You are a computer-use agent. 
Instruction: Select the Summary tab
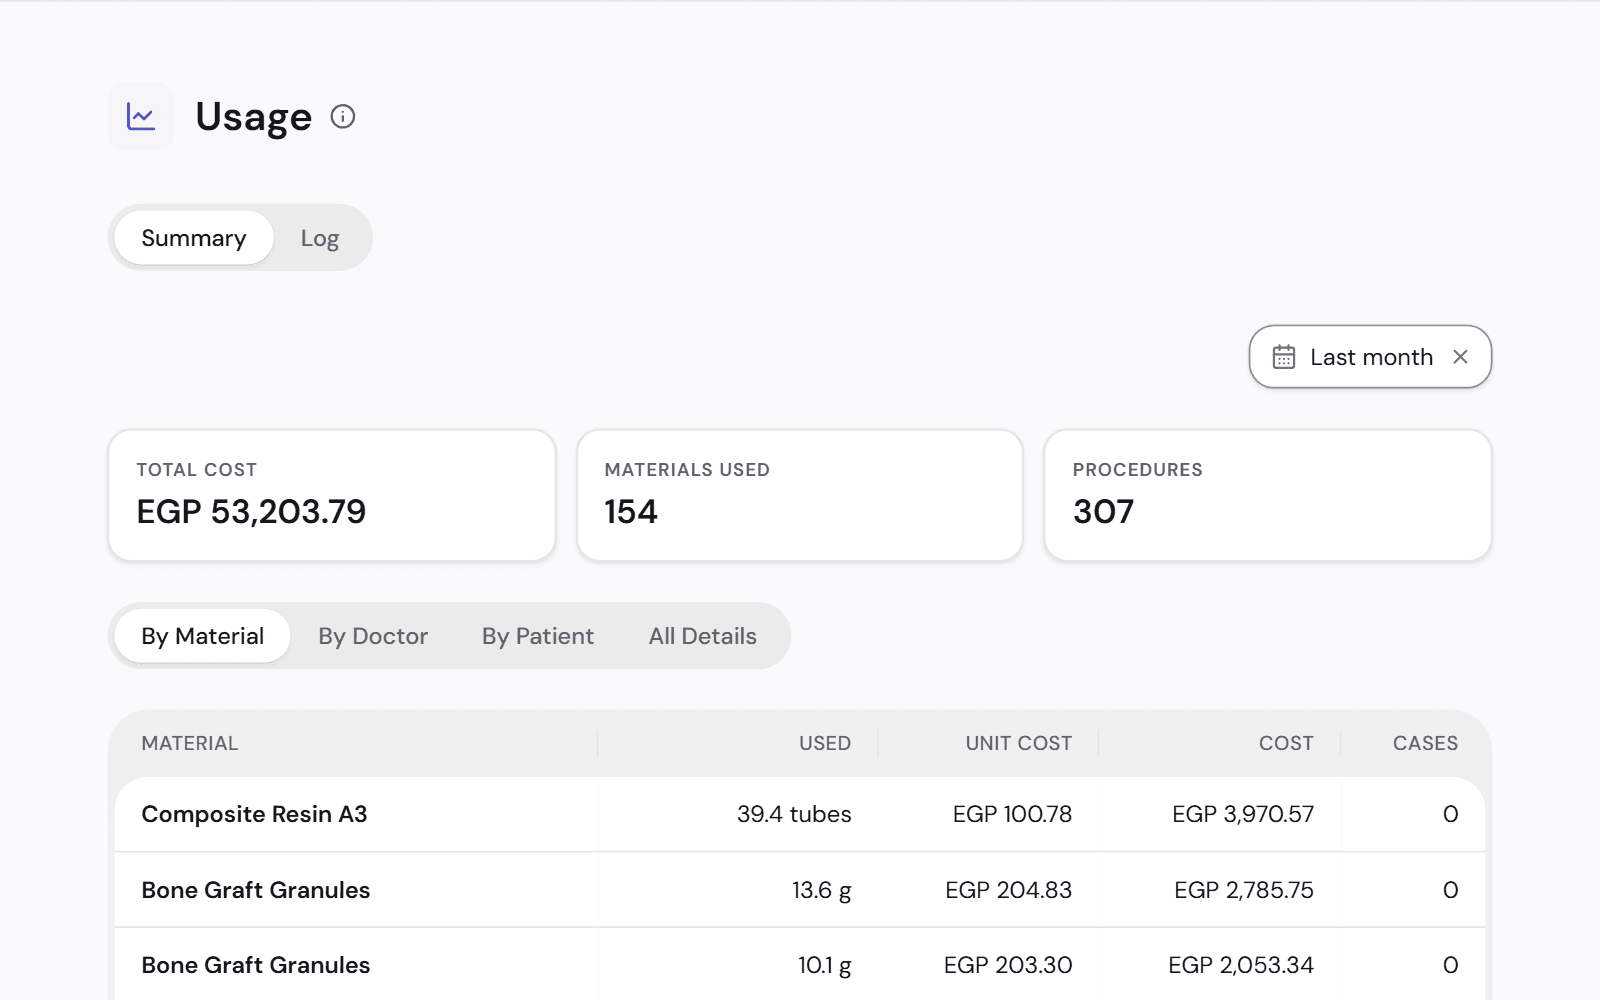pyautogui.click(x=194, y=238)
